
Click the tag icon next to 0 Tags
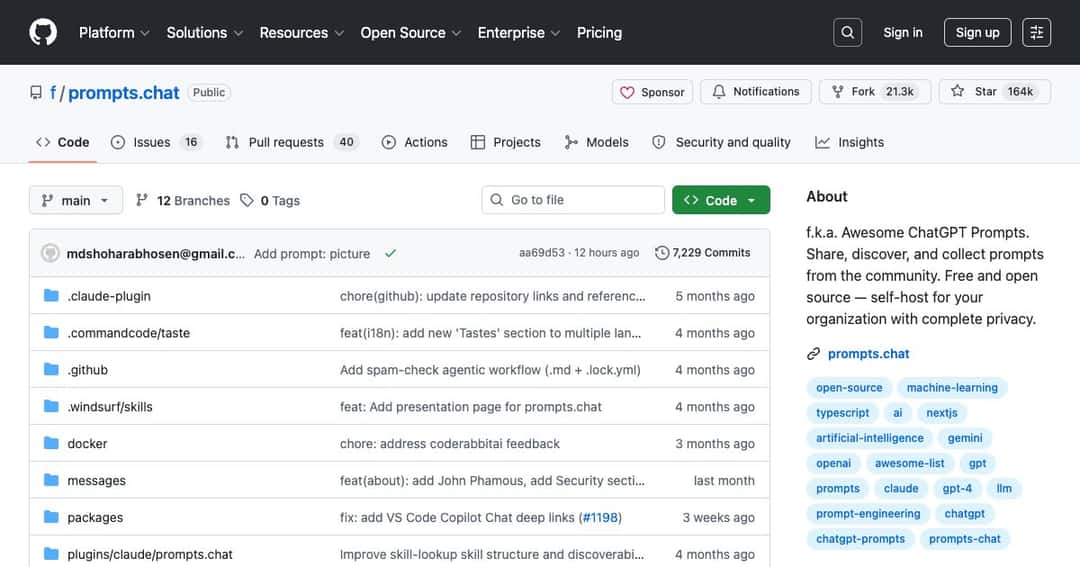coord(247,200)
